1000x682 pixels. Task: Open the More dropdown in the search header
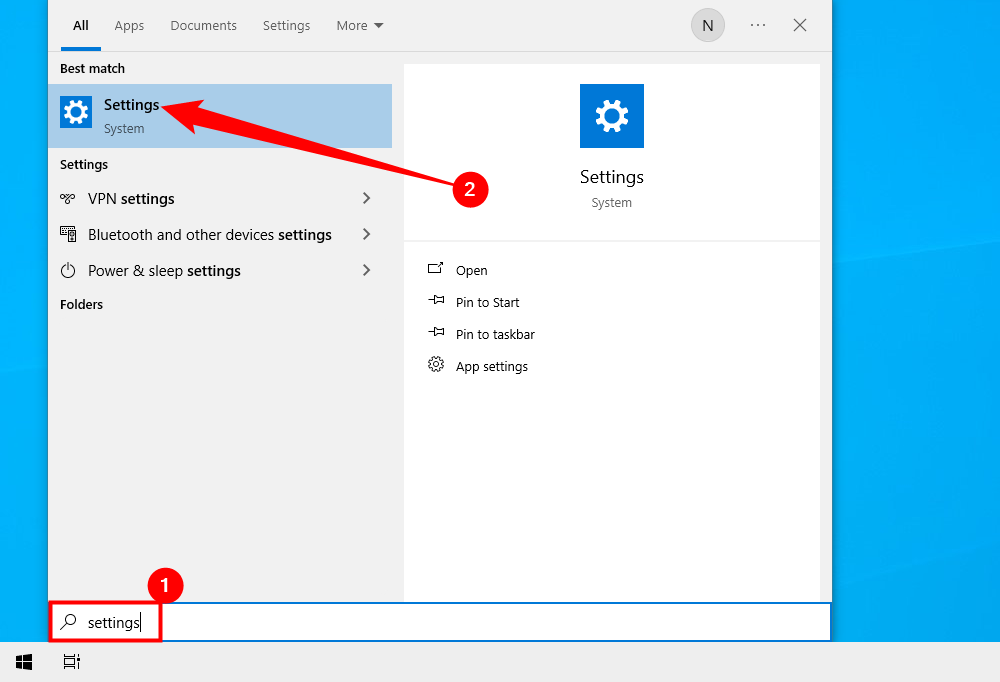tap(359, 25)
